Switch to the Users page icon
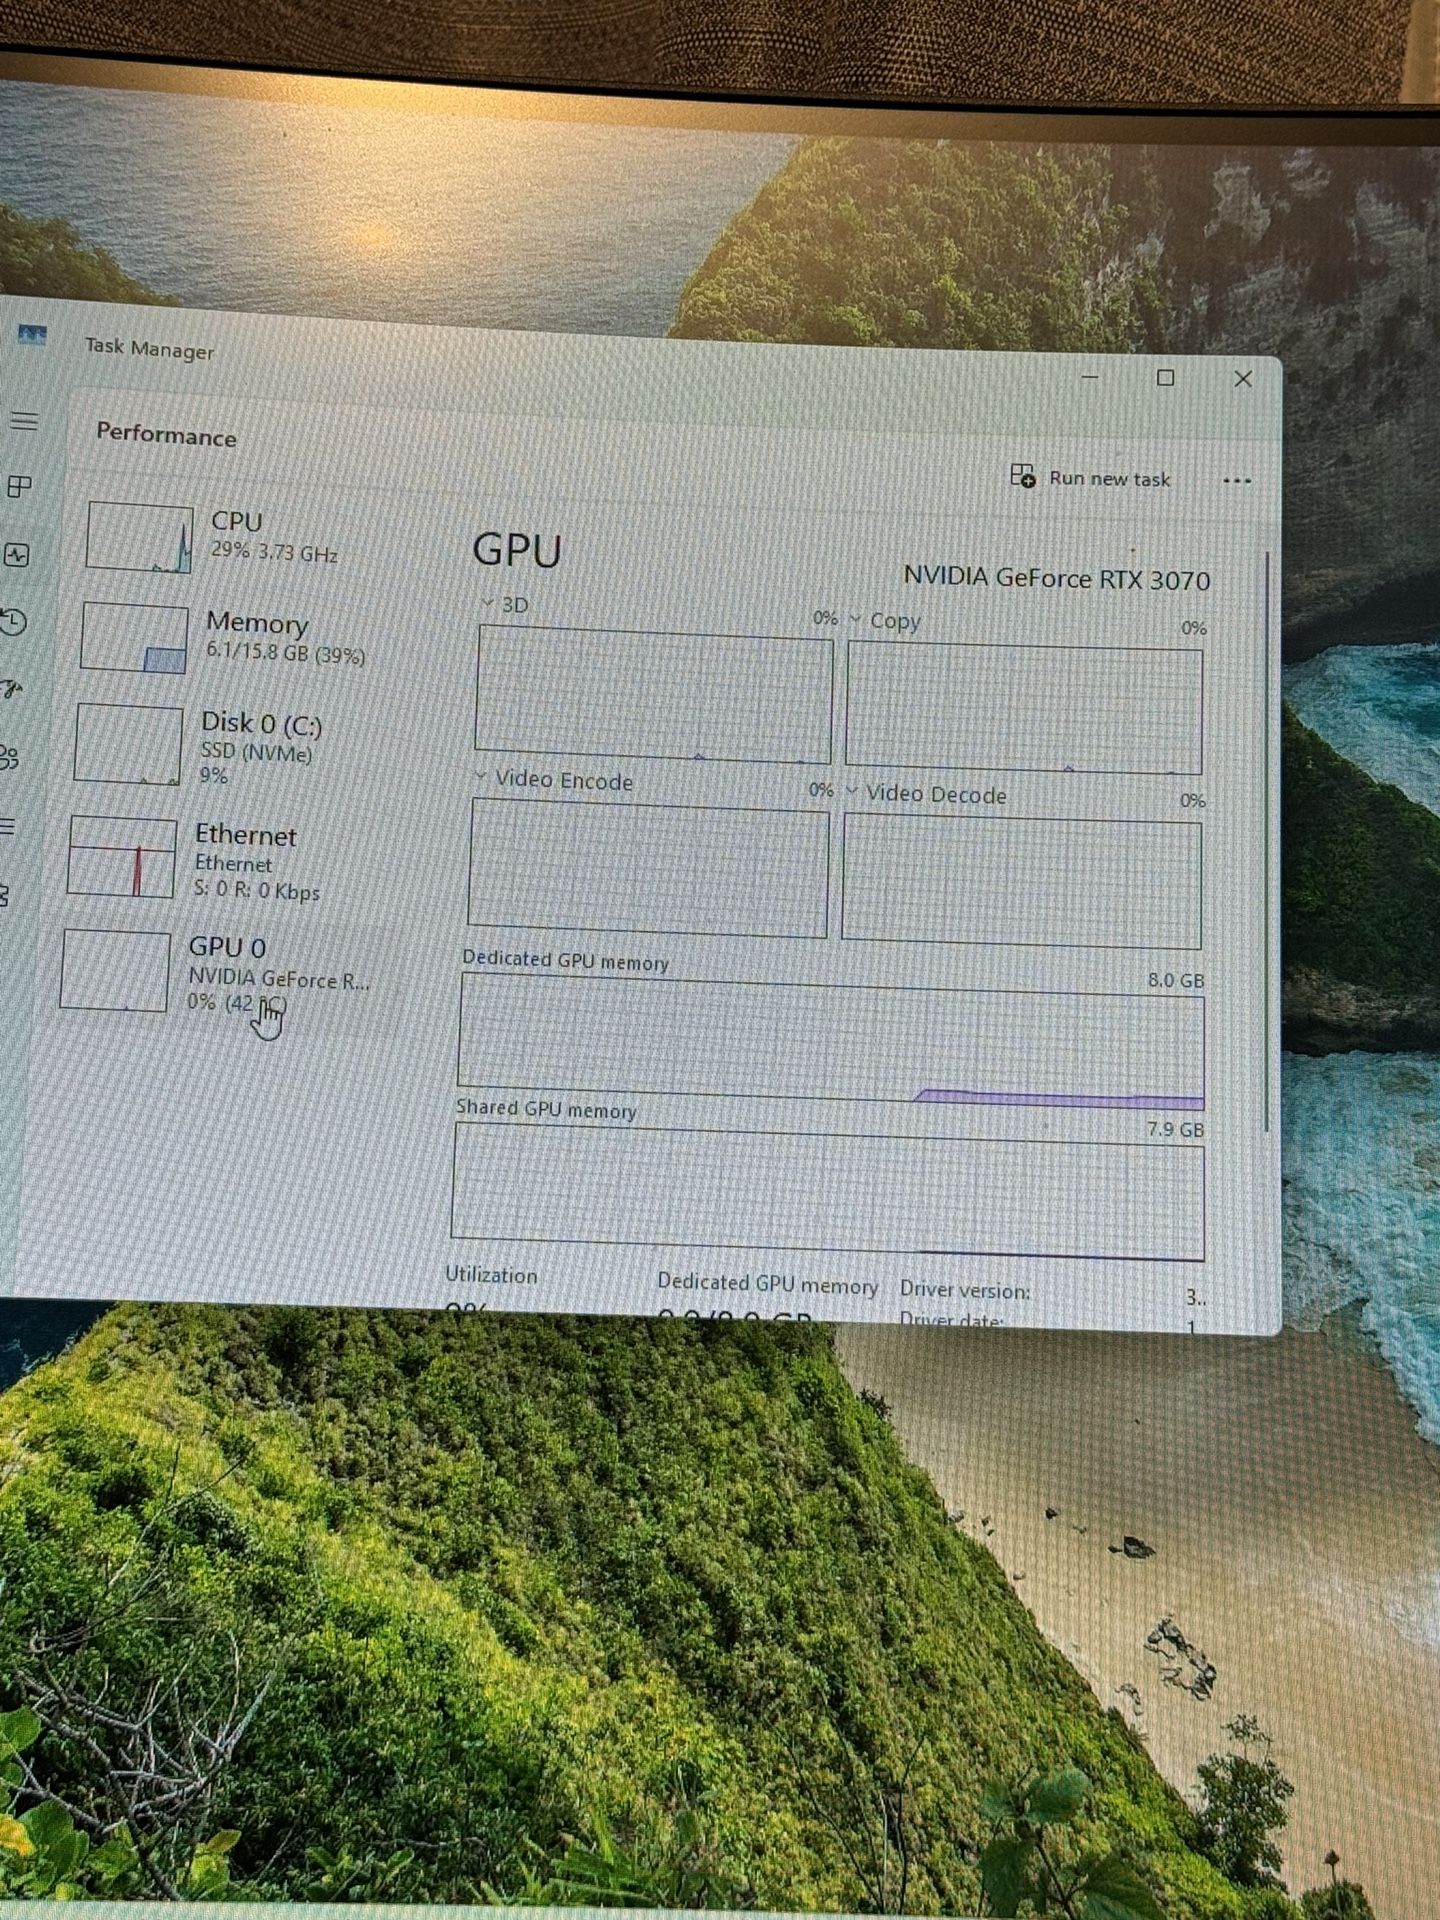 10,757
